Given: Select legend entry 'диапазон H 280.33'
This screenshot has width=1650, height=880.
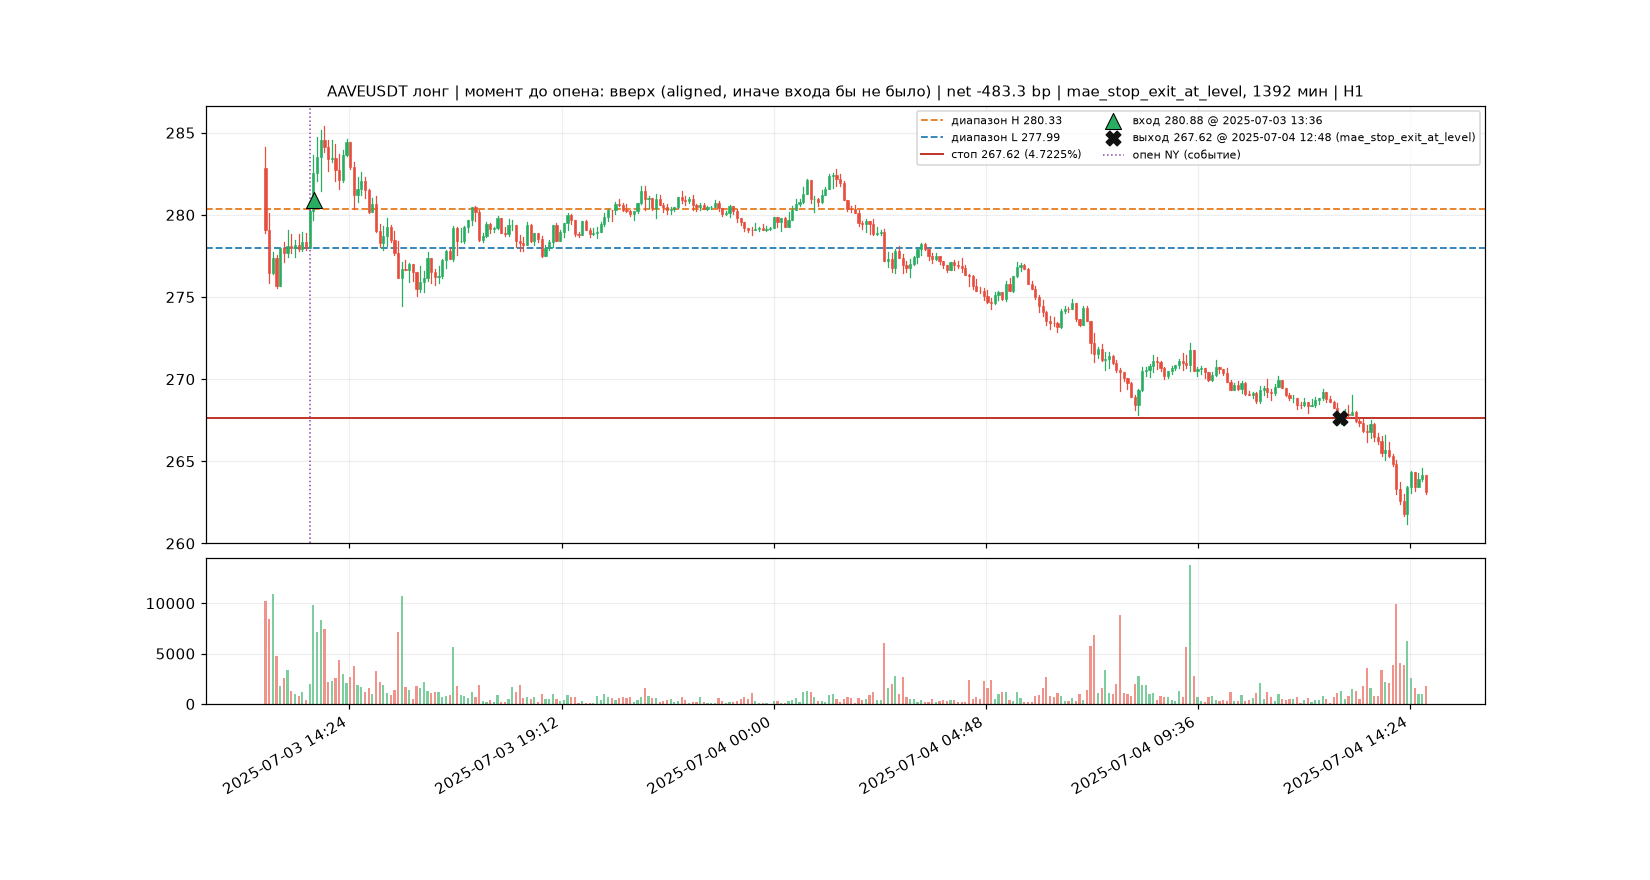Looking at the screenshot, I should pyautogui.click(x=1006, y=121).
